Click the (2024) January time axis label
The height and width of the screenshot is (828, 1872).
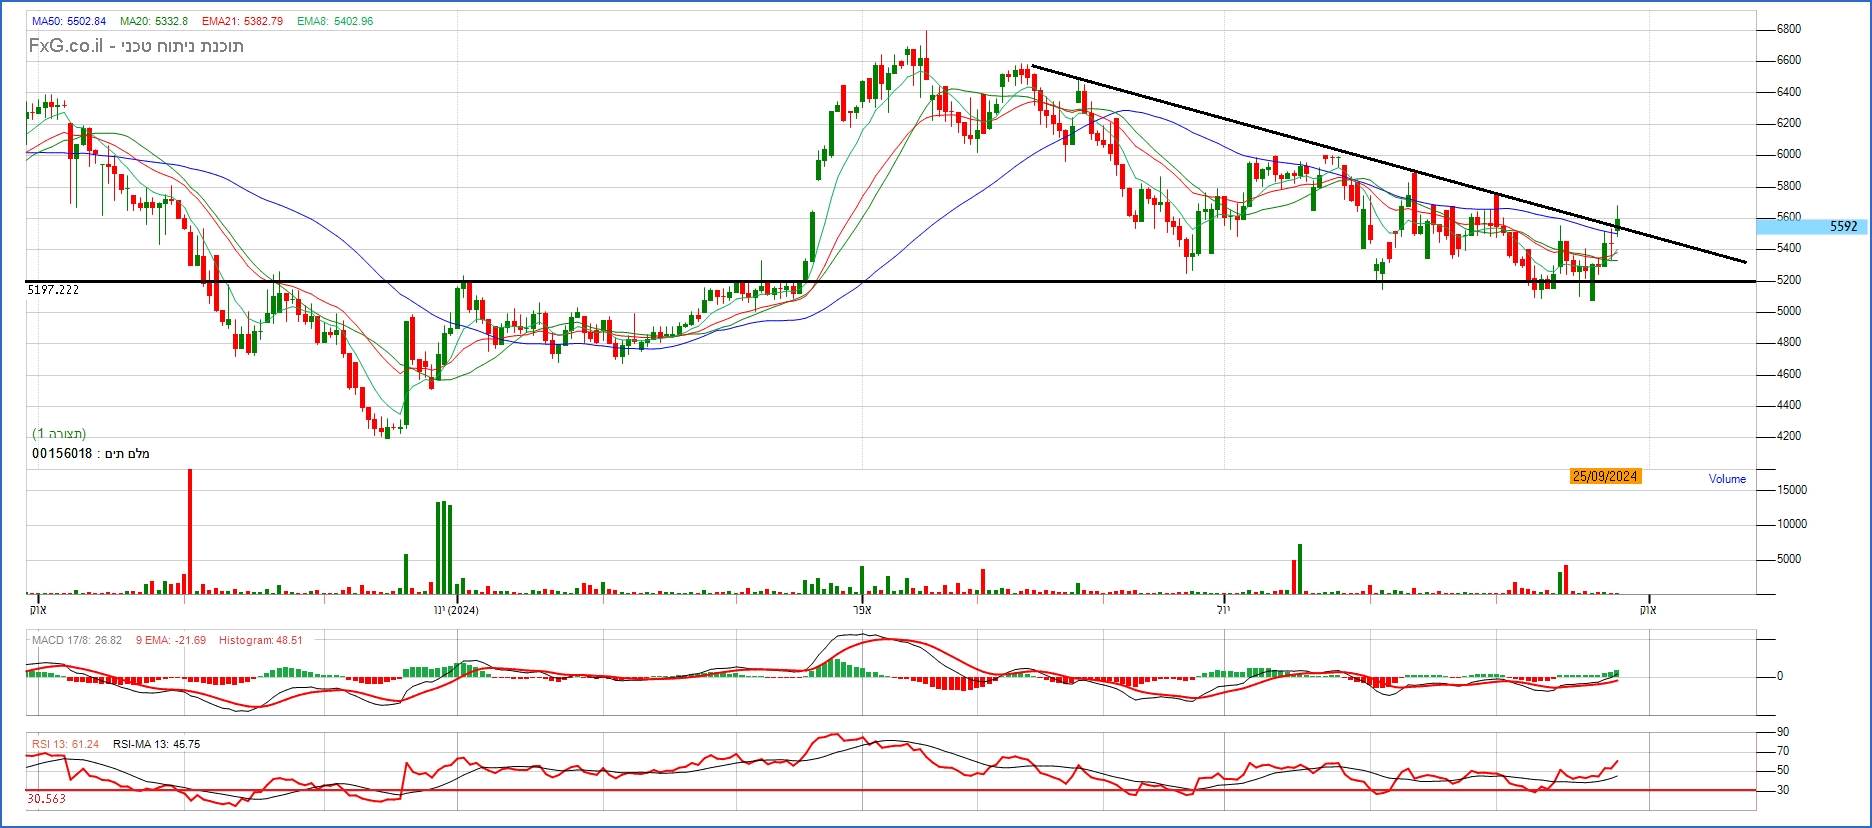pyautogui.click(x=456, y=610)
